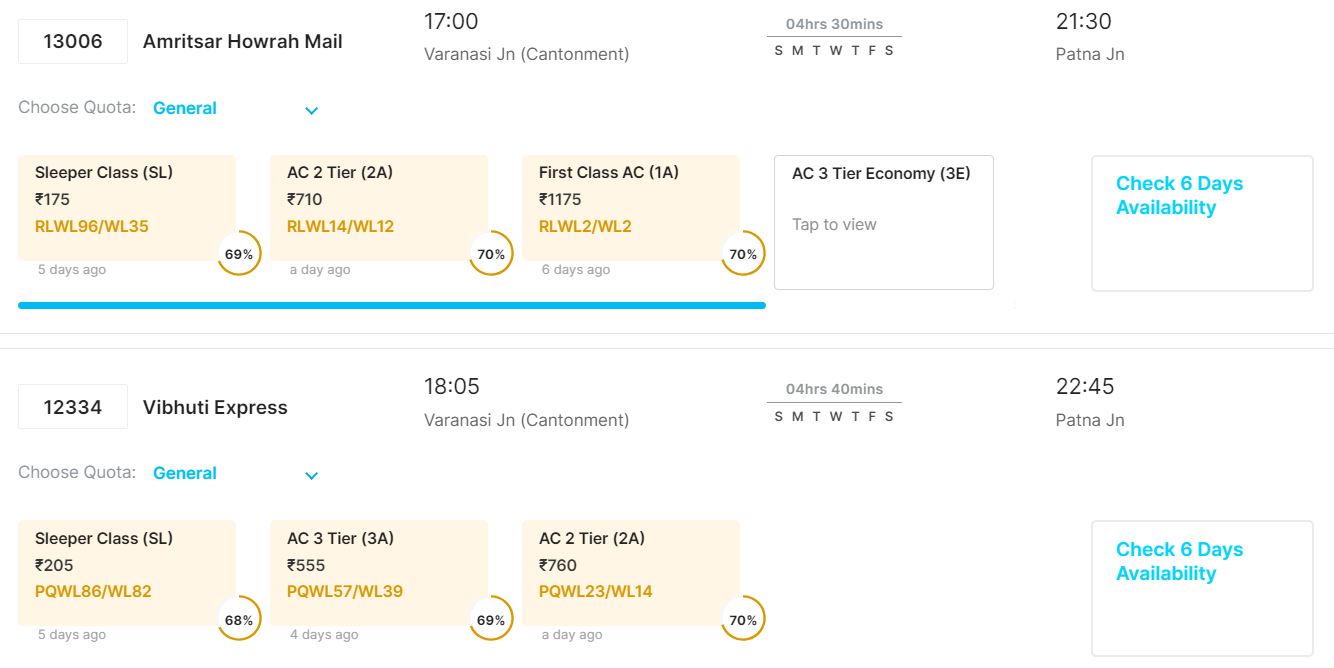Viewport: 1334px width, 668px height.
Task: Open quota dropdown arrow for Amritsar Howrah Mail
Action: 311,110
